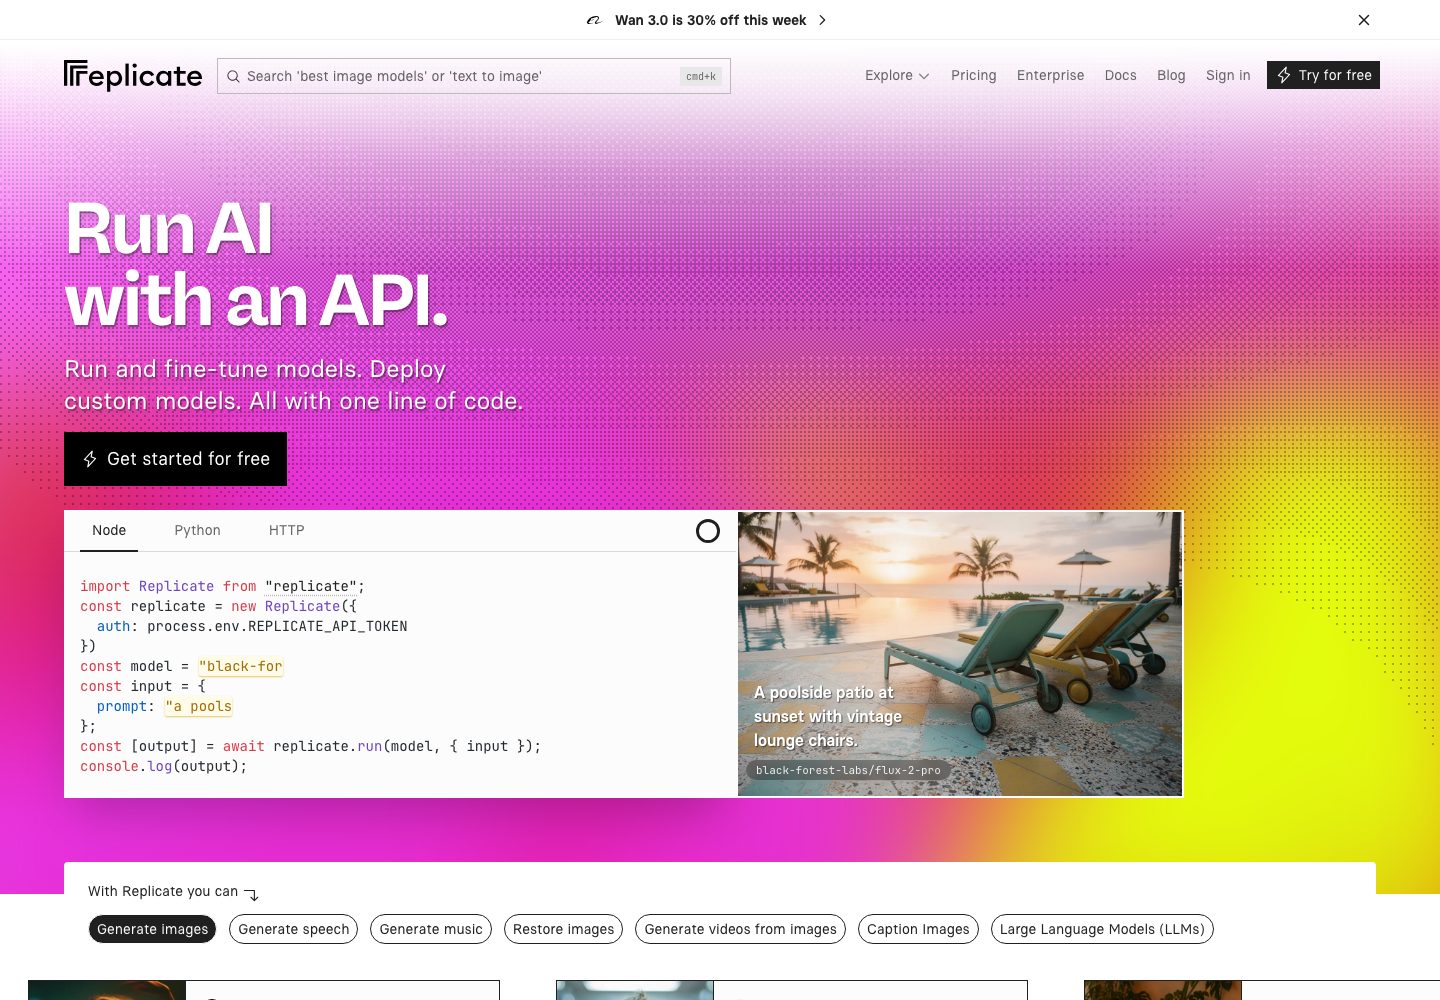
Task: Select the Restore images chip
Action: (564, 929)
